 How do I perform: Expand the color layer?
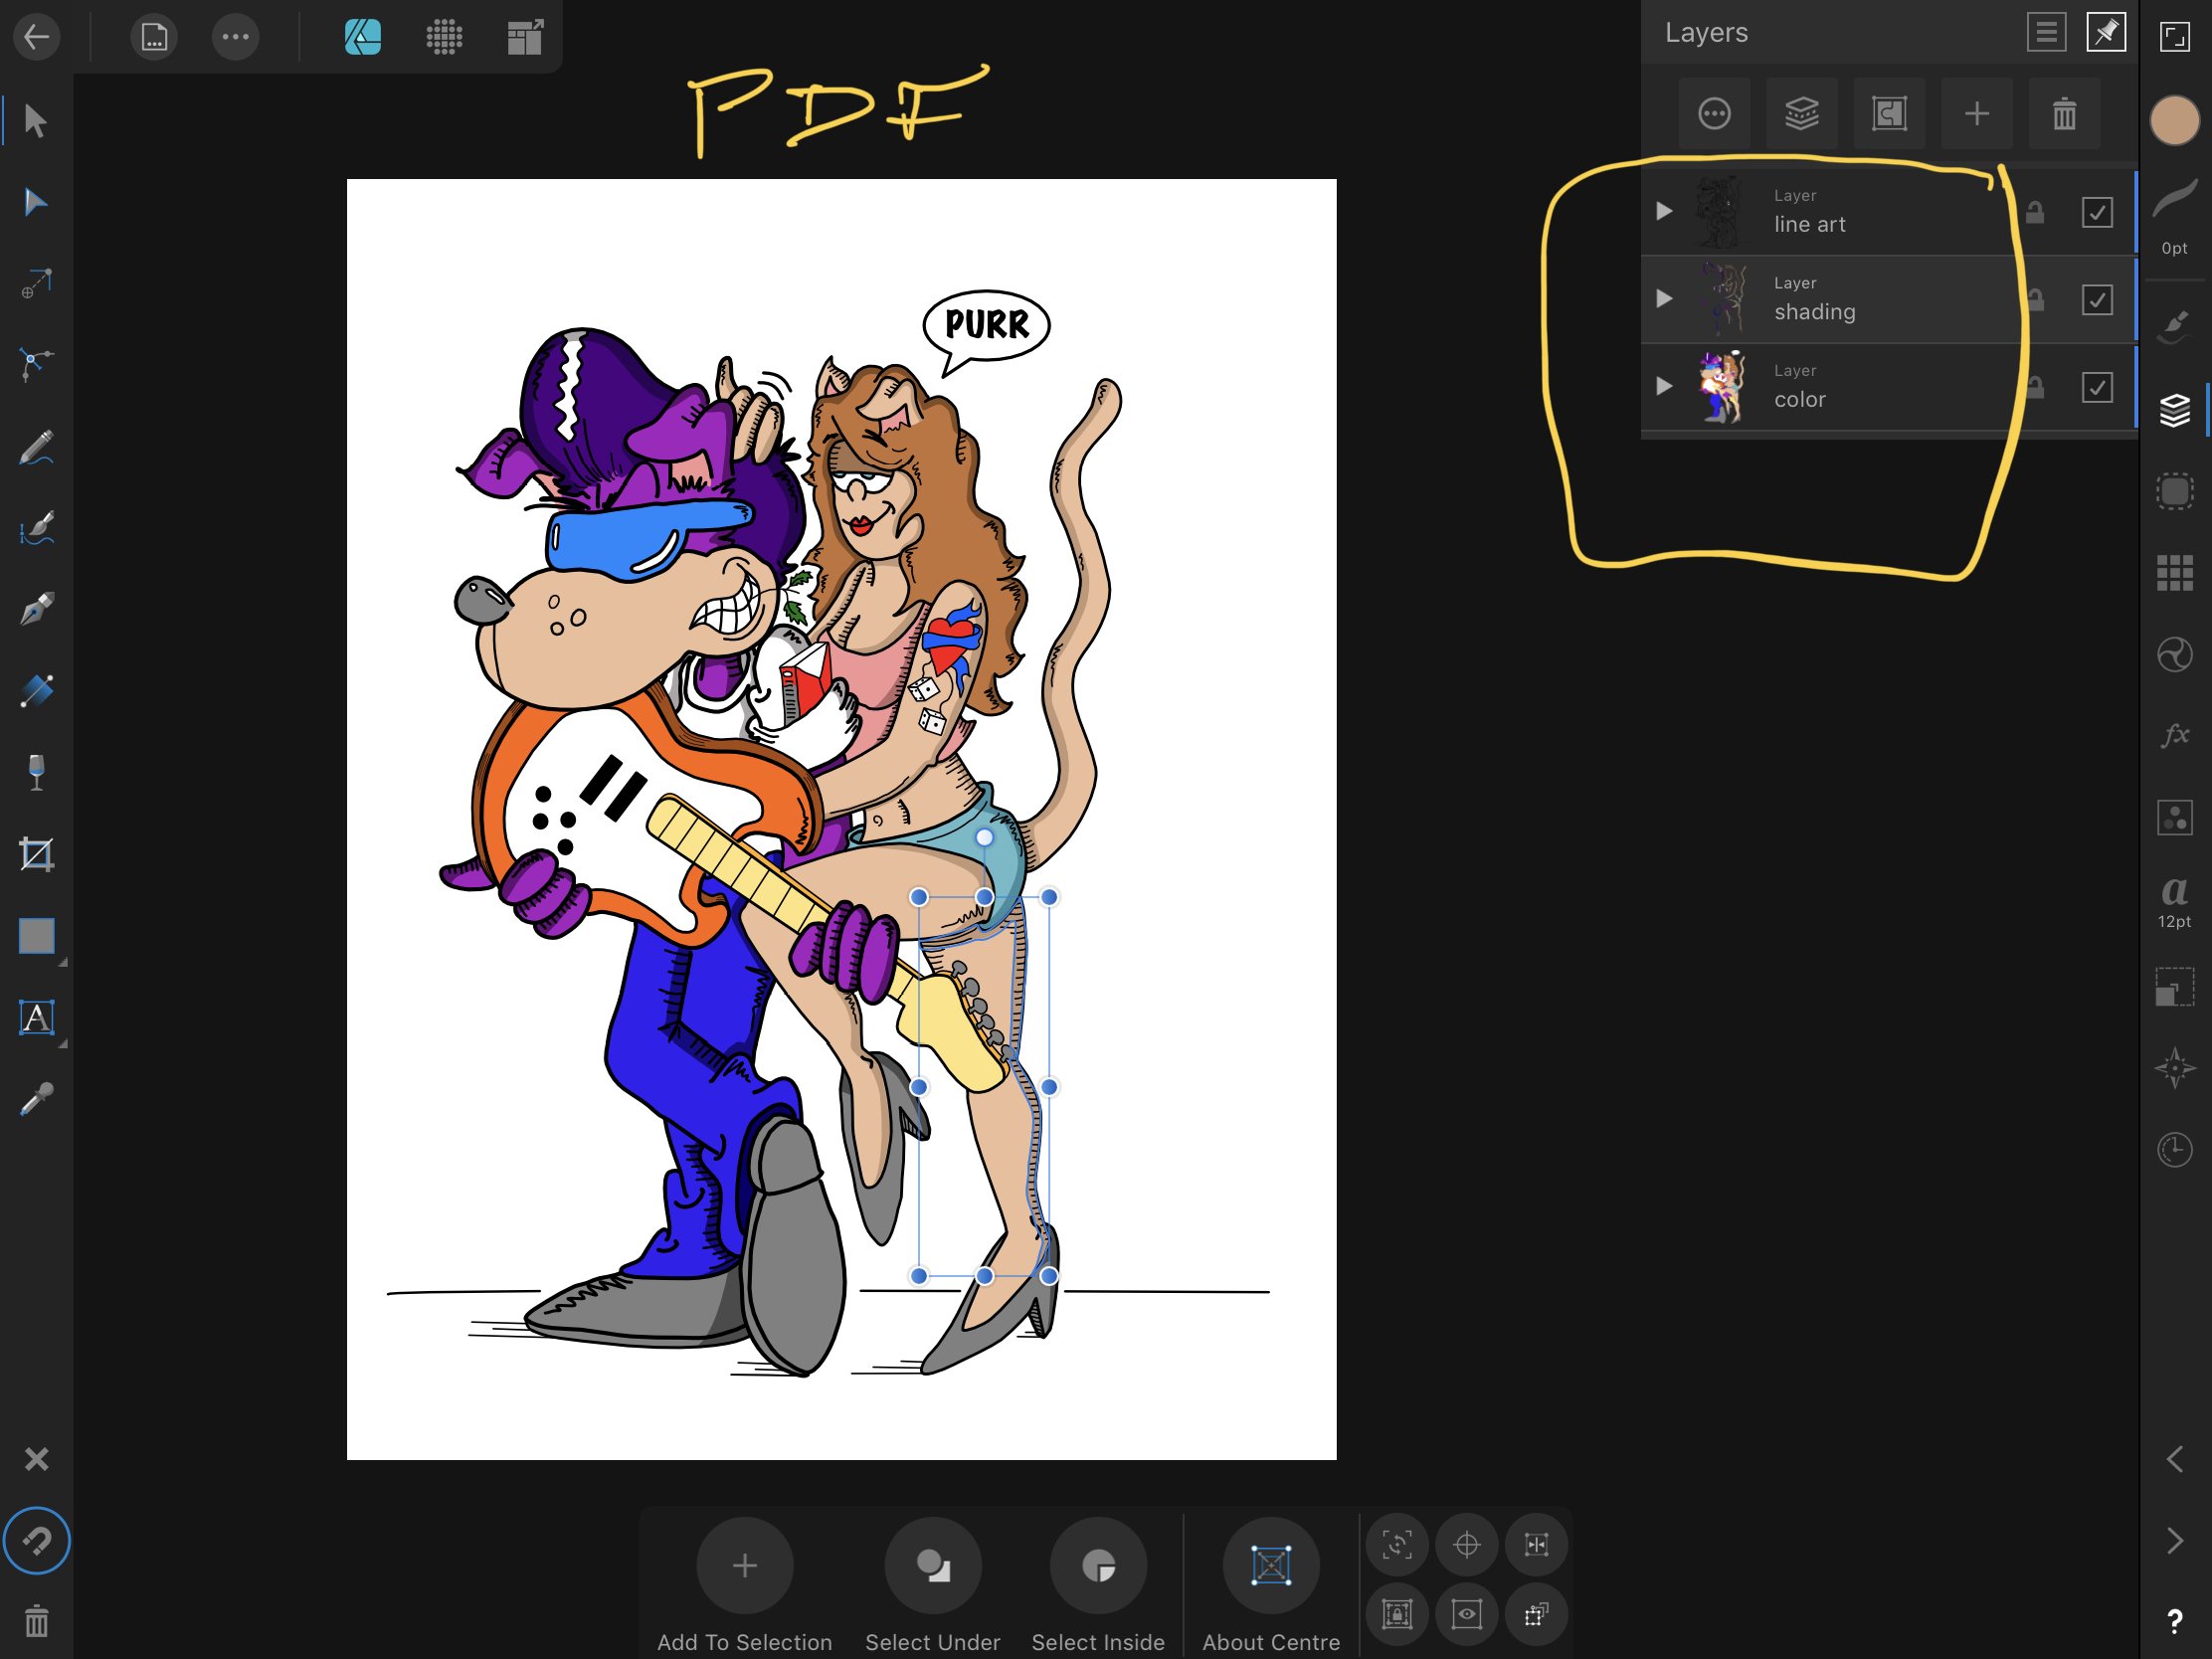[1663, 386]
